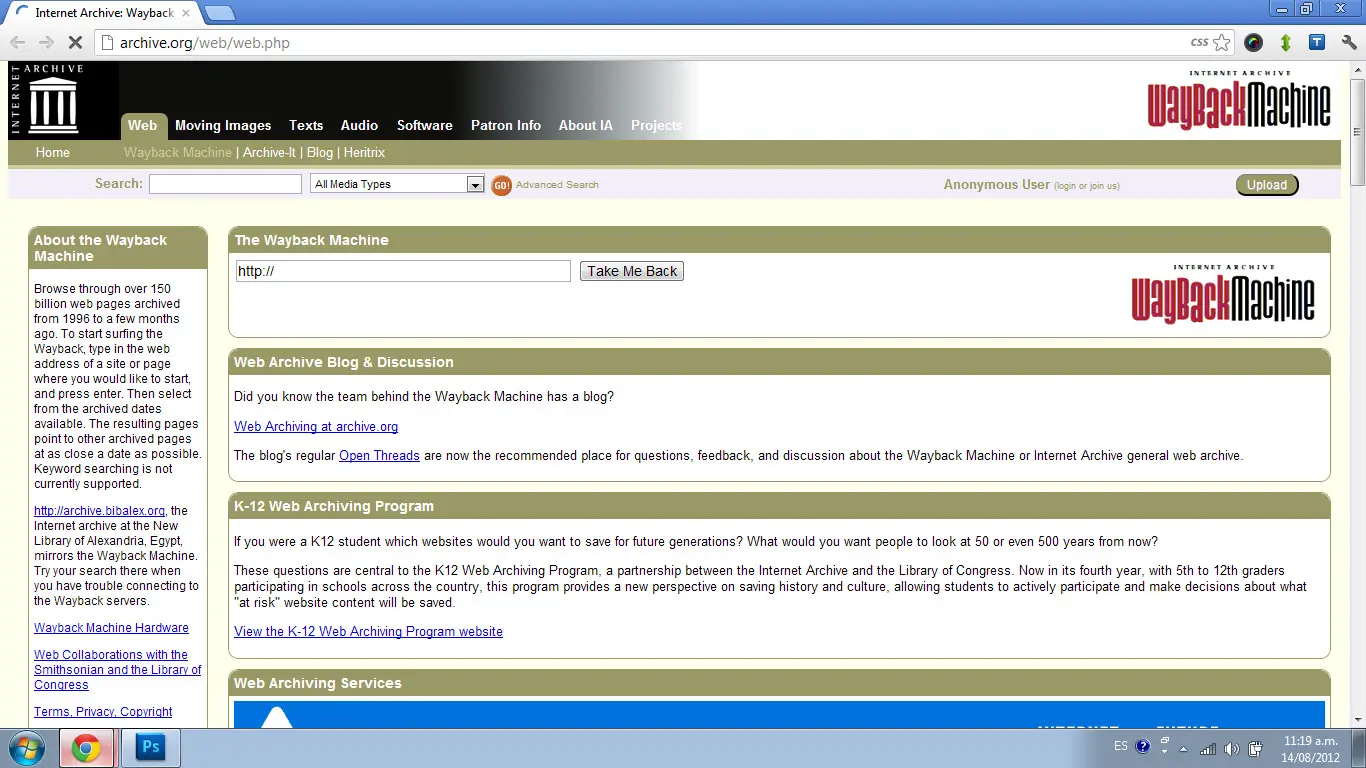
Task: Click the Search text field
Action: click(x=225, y=184)
